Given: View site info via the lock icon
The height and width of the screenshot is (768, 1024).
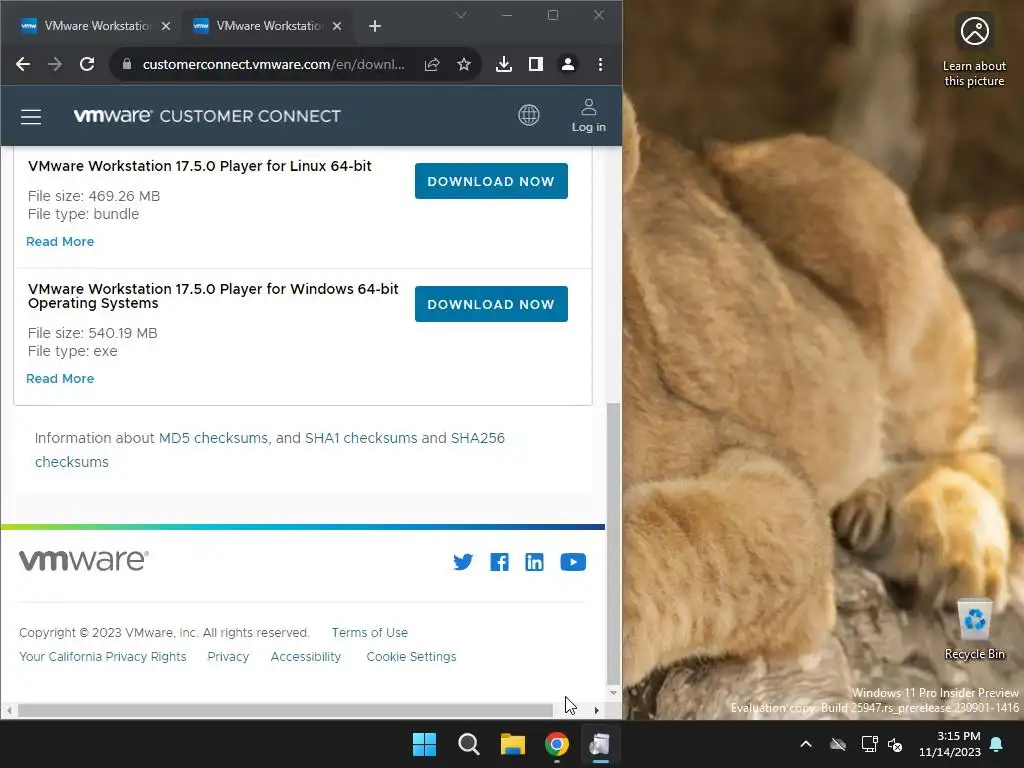Looking at the screenshot, I should tap(127, 64).
